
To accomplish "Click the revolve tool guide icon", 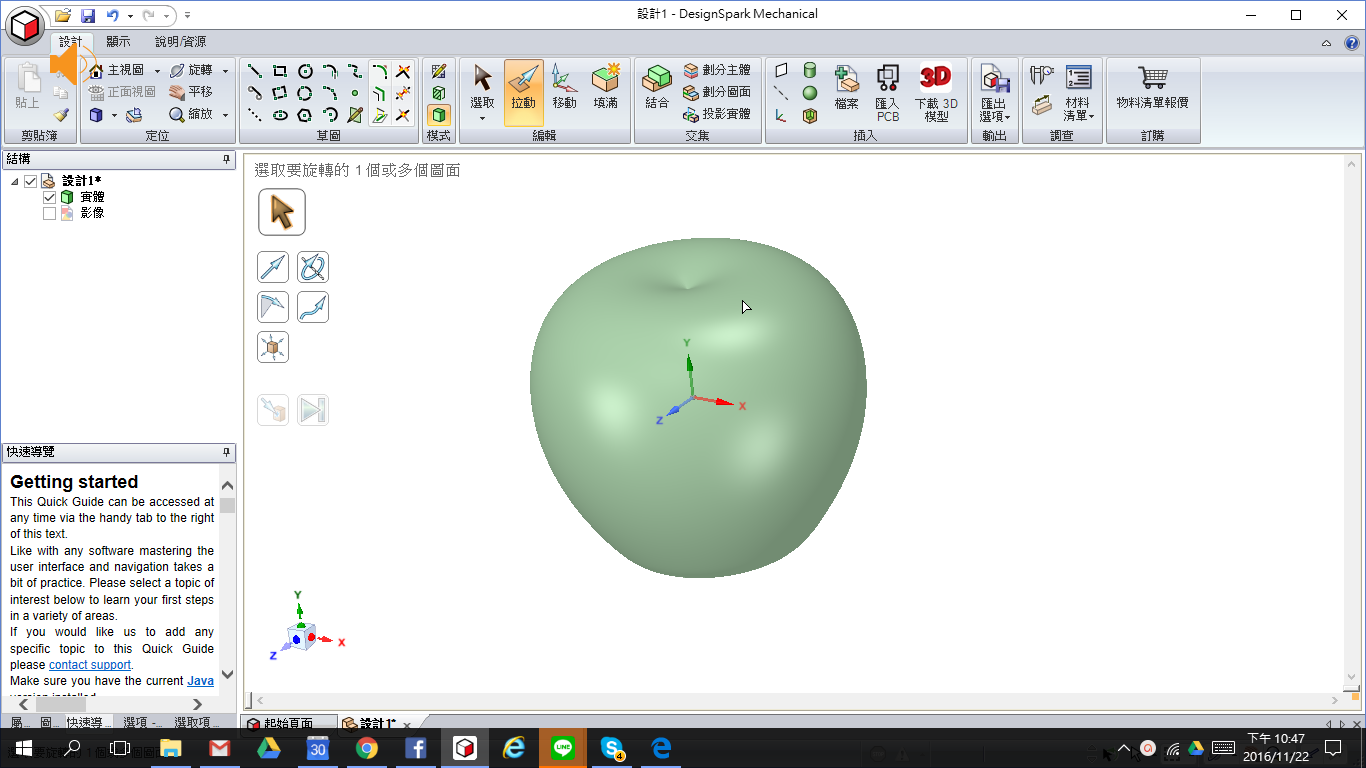I will [313, 267].
